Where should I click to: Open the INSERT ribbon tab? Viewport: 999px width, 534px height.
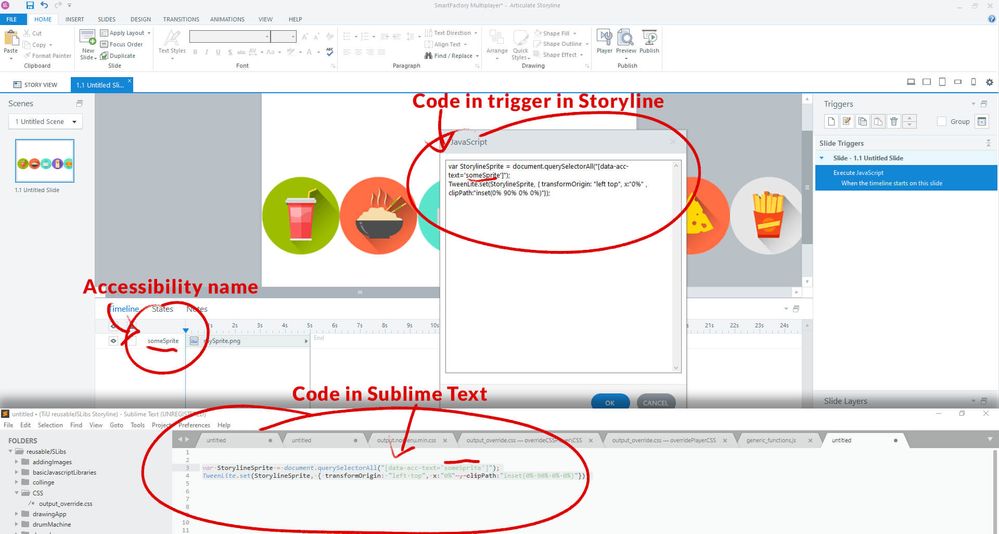(74, 19)
